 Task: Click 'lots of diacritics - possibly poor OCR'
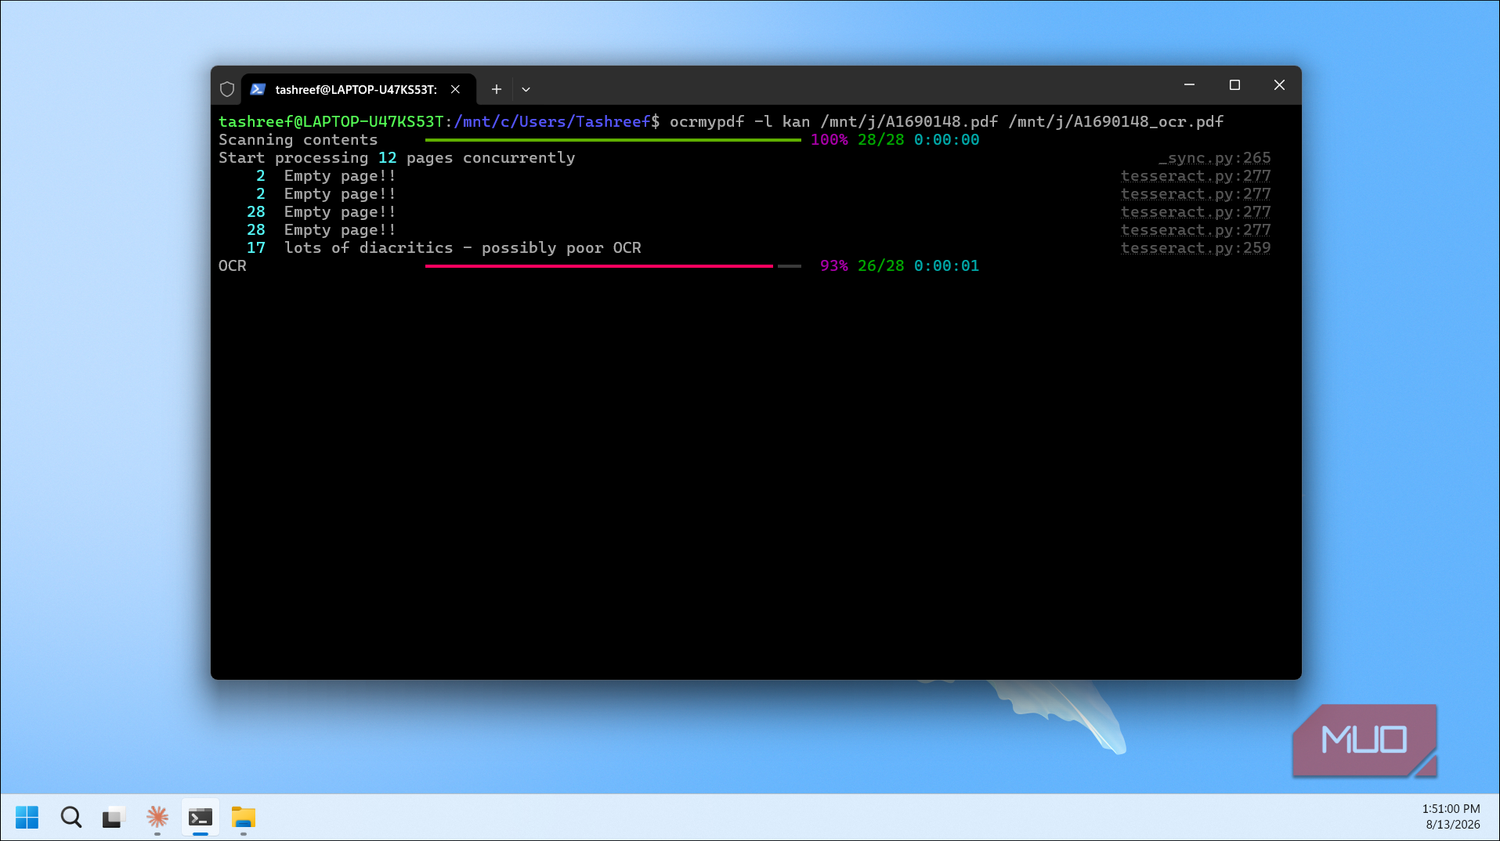click(x=462, y=248)
